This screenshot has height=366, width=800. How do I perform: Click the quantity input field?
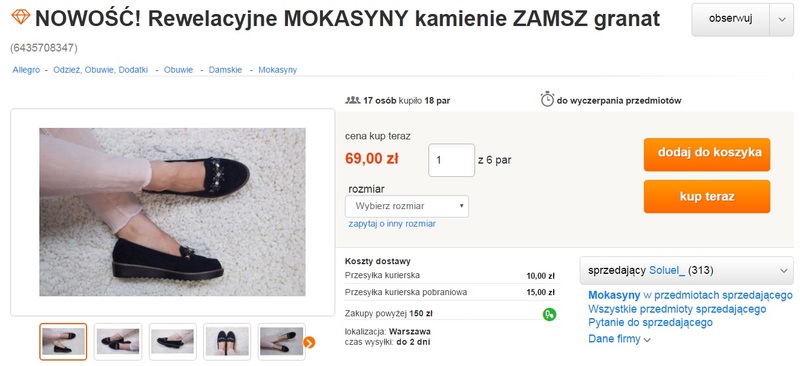pos(452,160)
